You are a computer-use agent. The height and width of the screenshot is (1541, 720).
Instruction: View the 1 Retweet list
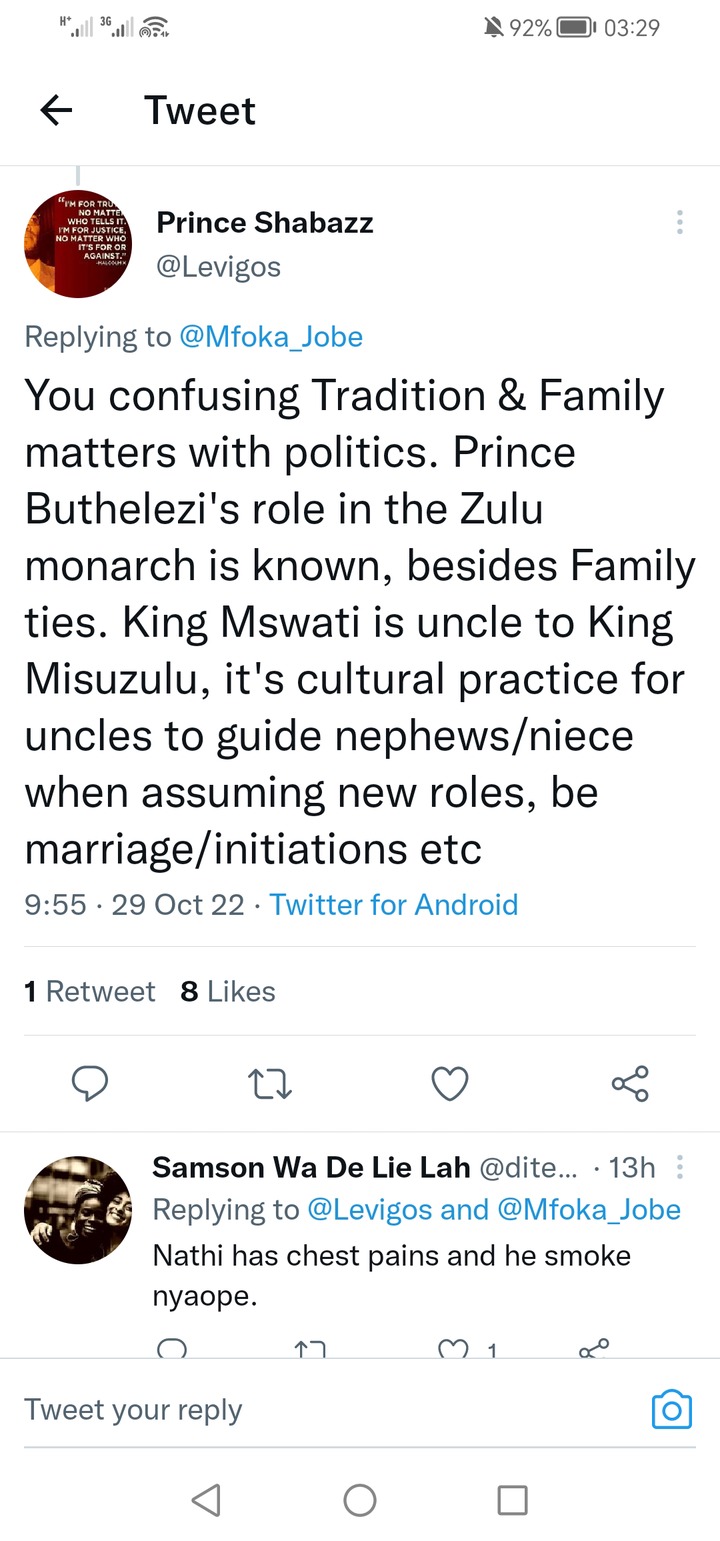coord(90,991)
